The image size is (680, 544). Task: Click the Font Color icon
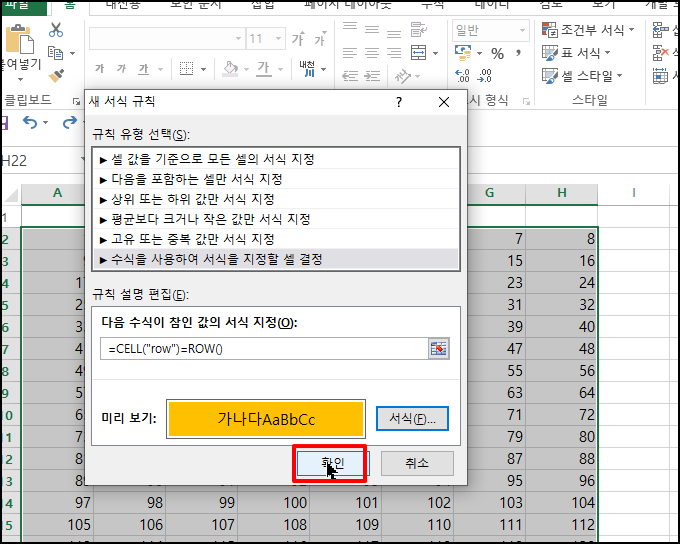click(264, 69)
